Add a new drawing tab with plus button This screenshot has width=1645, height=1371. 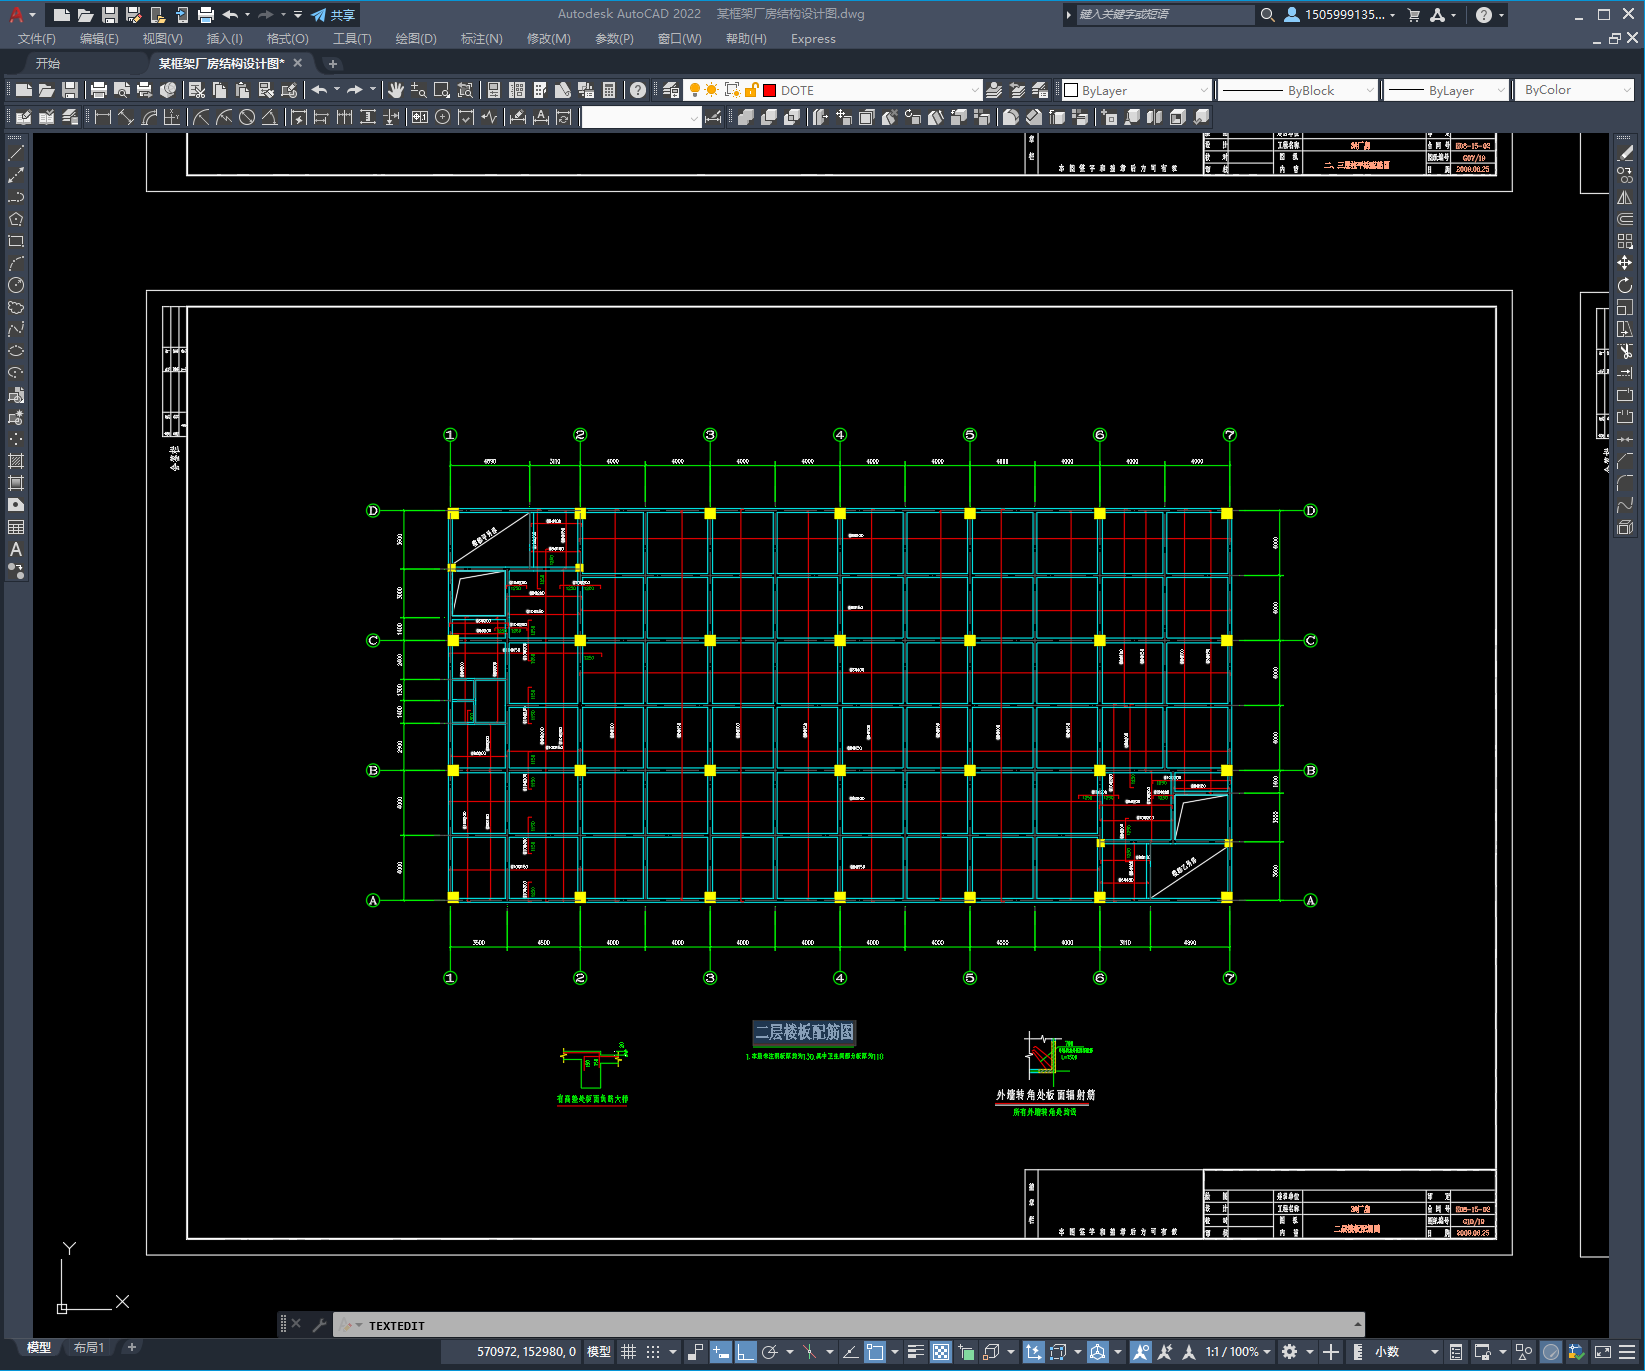coord(333,64)
